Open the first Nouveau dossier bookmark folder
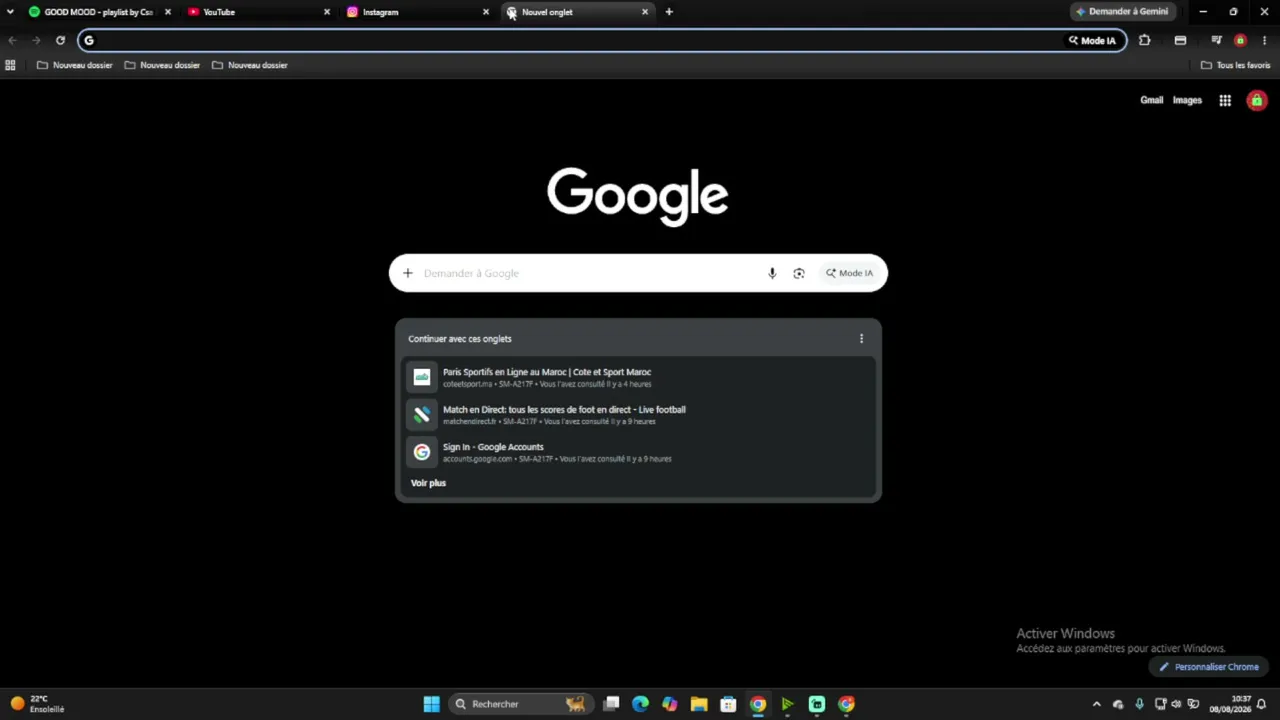 (x=74, y=65)
